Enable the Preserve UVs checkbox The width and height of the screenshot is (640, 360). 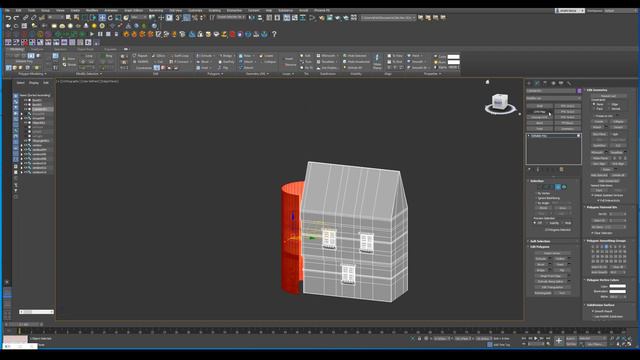pyautogui.click(x=594, y=116)
